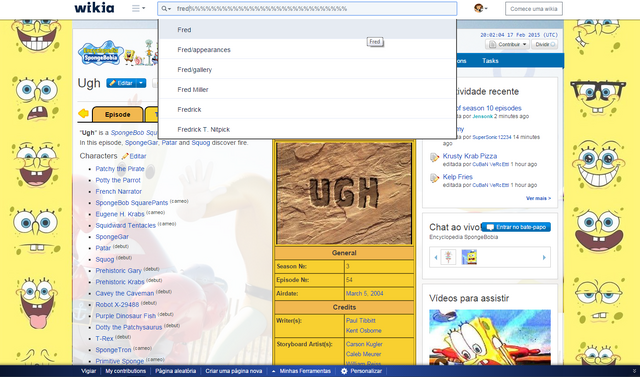Image resolution: width=640 pixels, height=377 pixels.
Task: Open the hamburger hub menu dropdown
Action: point(138,8)
